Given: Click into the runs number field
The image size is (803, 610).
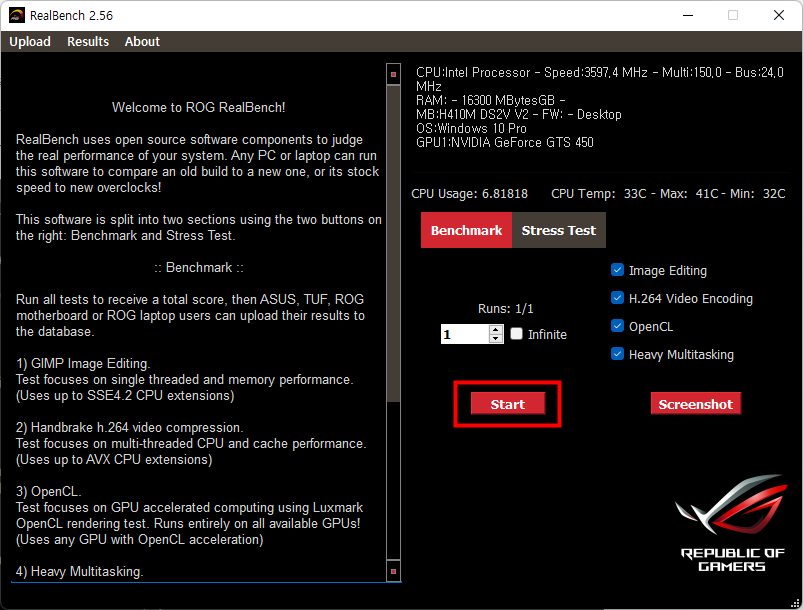Looking at the screenshot, I should click(465, 334).
